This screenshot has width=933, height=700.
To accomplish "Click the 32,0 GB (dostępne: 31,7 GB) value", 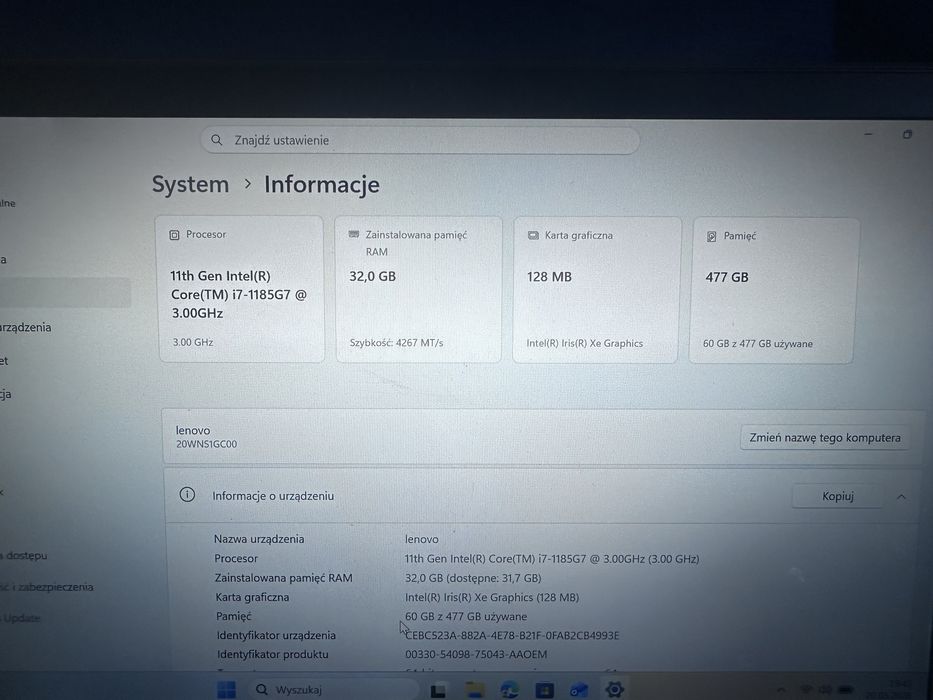I will point(473,578).
